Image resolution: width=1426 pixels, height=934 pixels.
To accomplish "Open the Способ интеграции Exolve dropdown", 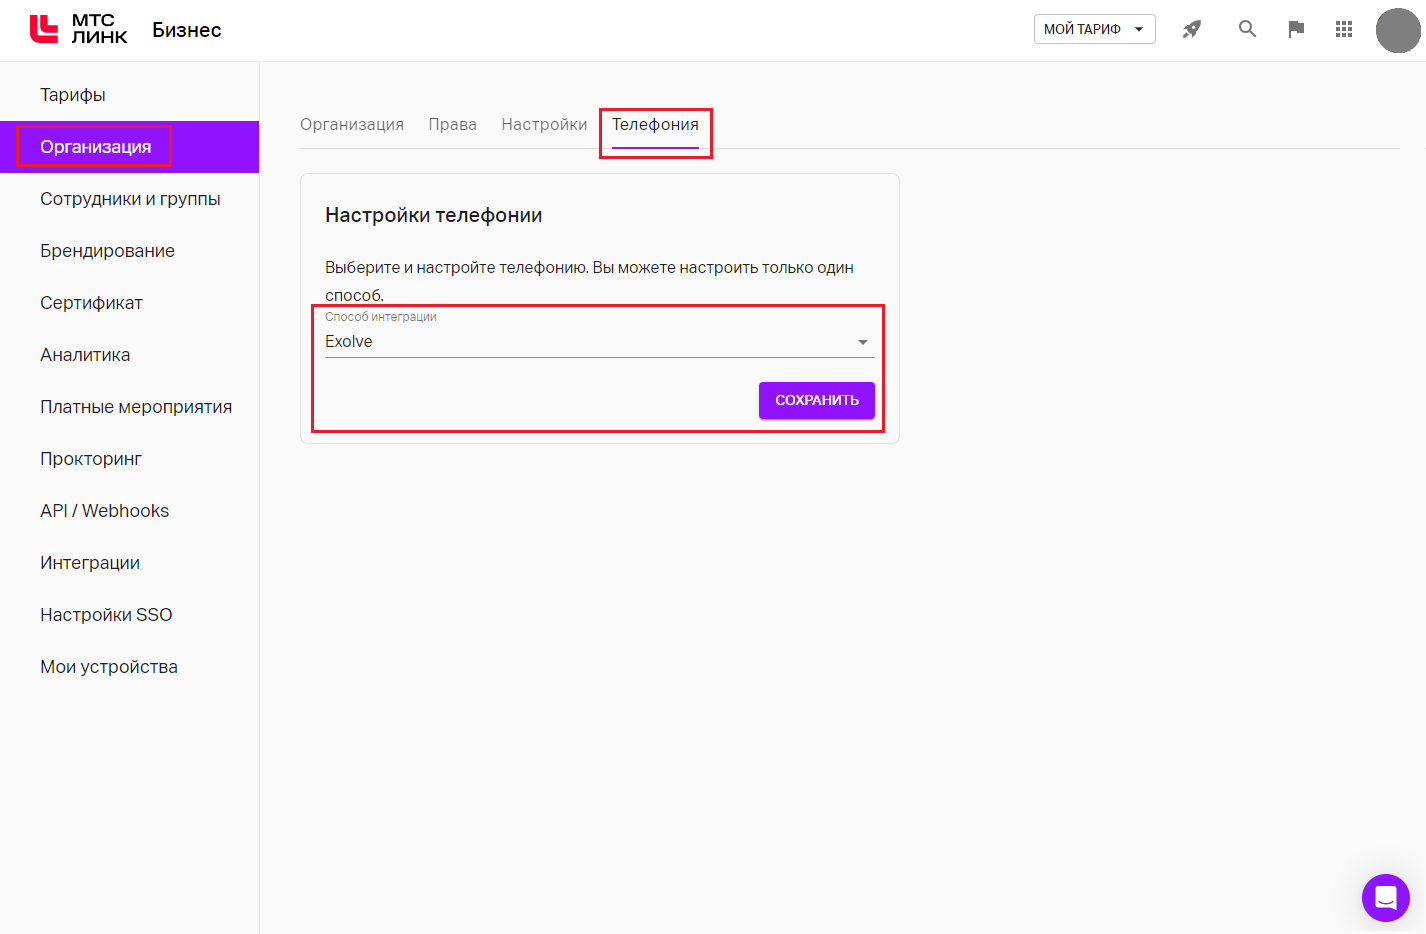I will pos(600,342).
